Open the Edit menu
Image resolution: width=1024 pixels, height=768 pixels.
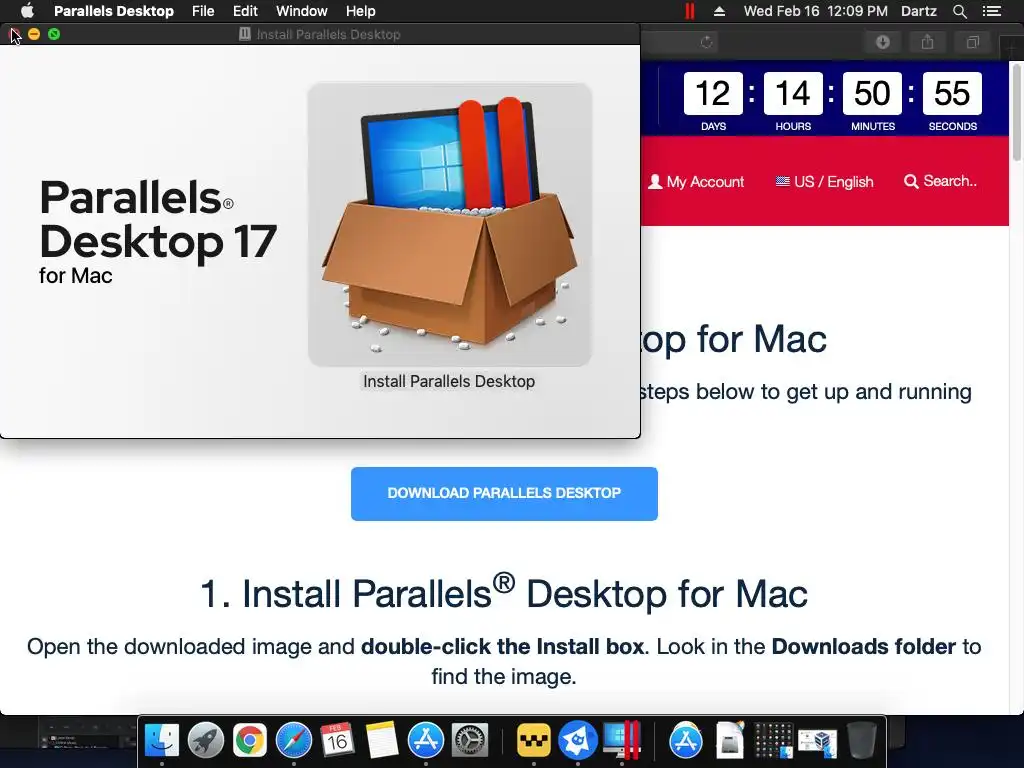[x=245, y=11]
